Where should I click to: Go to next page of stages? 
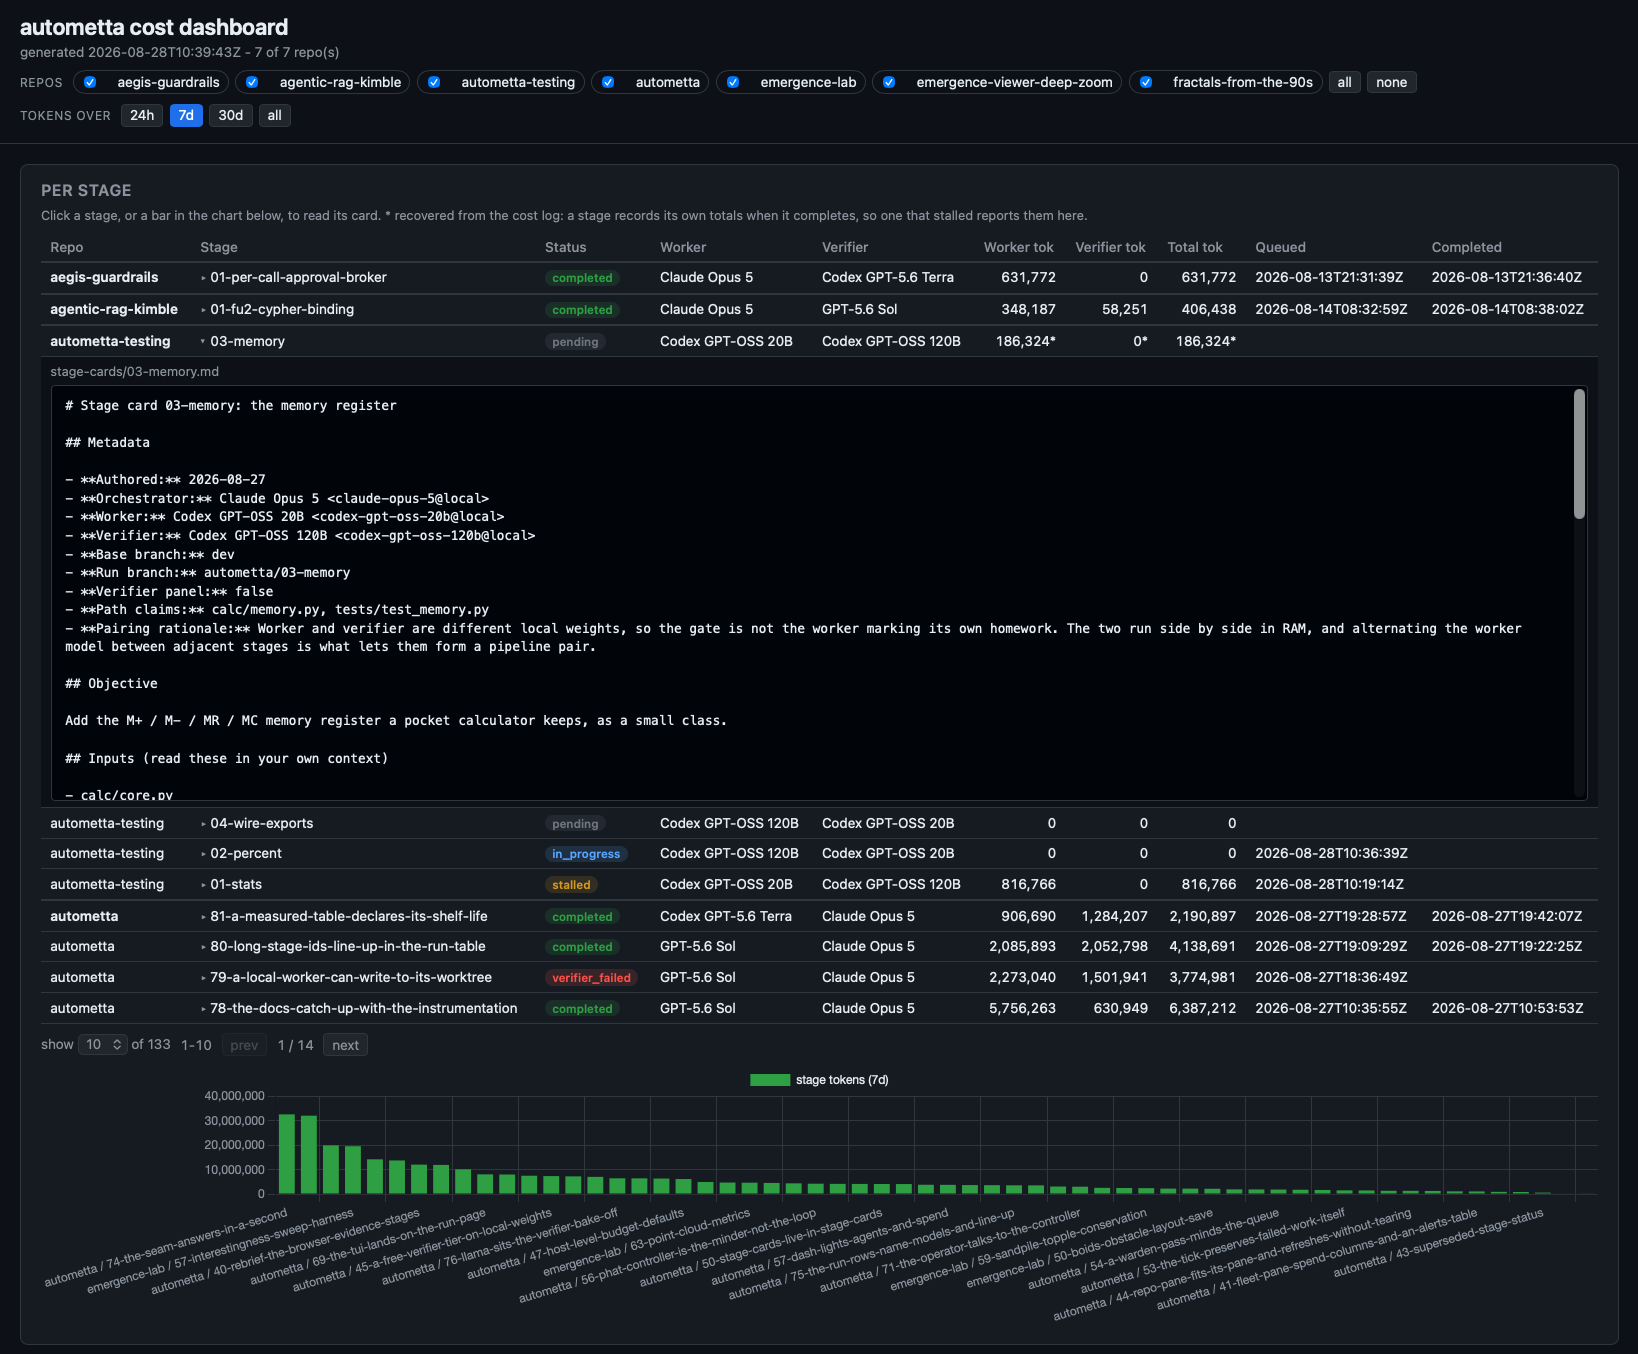(x=345, y=1045)
